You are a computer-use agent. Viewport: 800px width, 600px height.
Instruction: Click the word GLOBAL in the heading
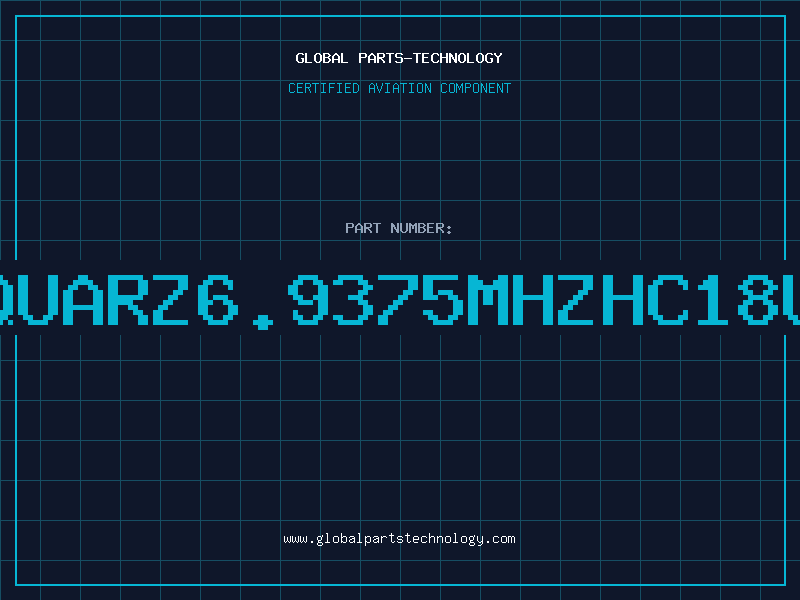click(322, 58)
